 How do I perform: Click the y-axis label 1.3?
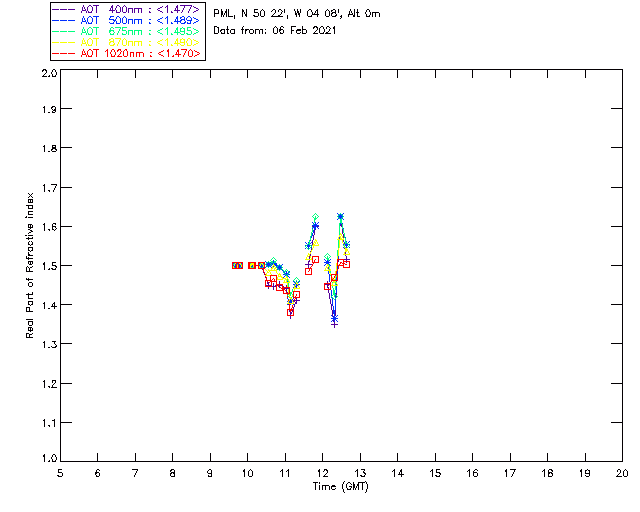(x=49, y=344)
